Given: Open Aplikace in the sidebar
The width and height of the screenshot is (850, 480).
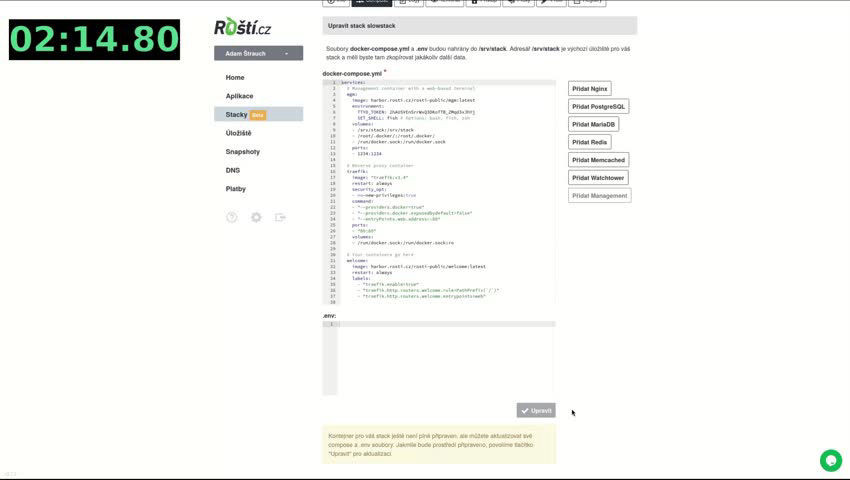Looking at the screenshot, I should 239,96.
